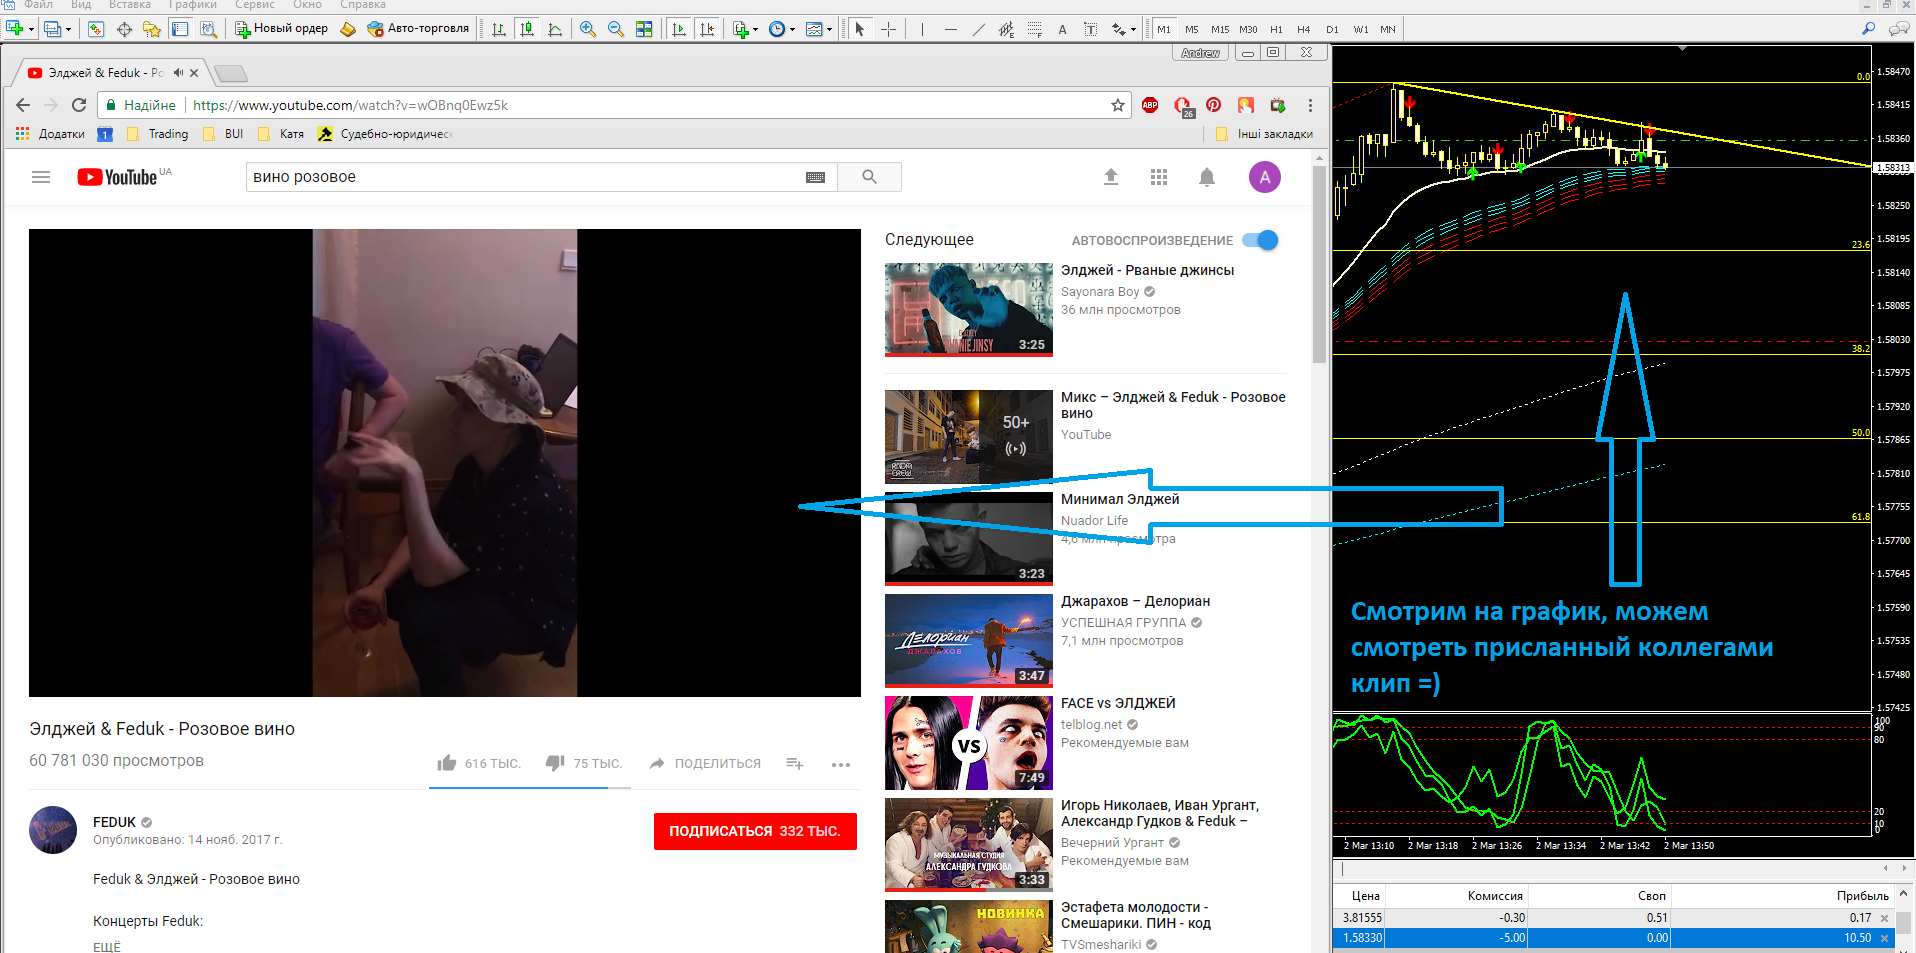
Task: Click Новый ордер button
Action: coord(281,29)
